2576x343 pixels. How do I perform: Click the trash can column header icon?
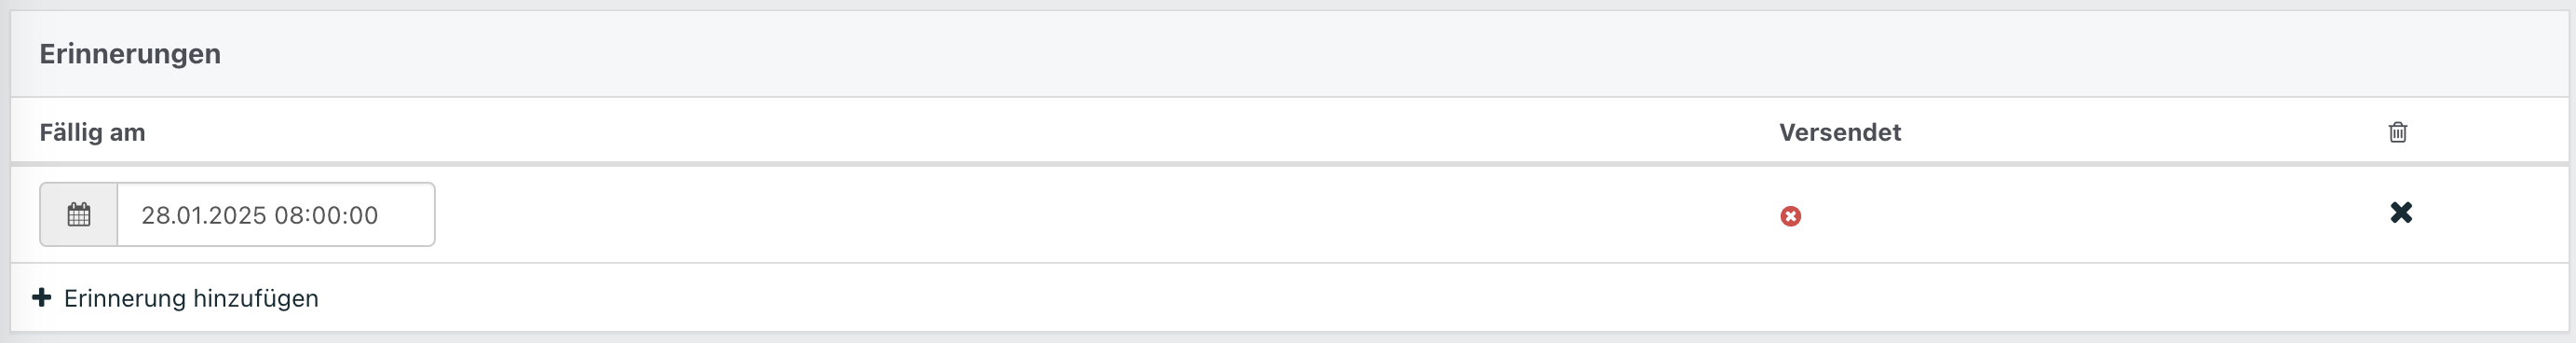point(2397,132)
